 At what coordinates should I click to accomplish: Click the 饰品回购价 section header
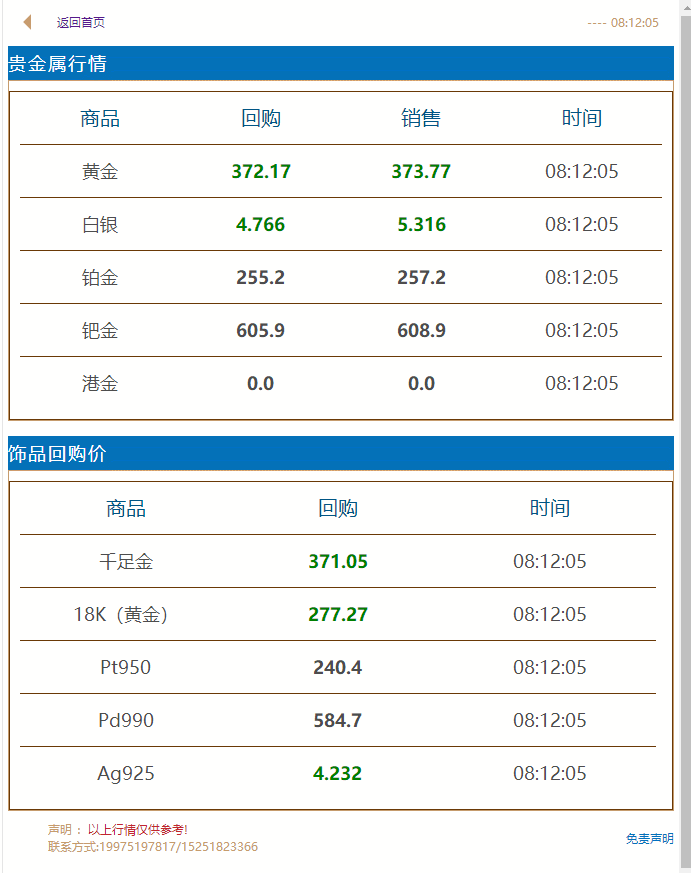click(x=58, y=454)
